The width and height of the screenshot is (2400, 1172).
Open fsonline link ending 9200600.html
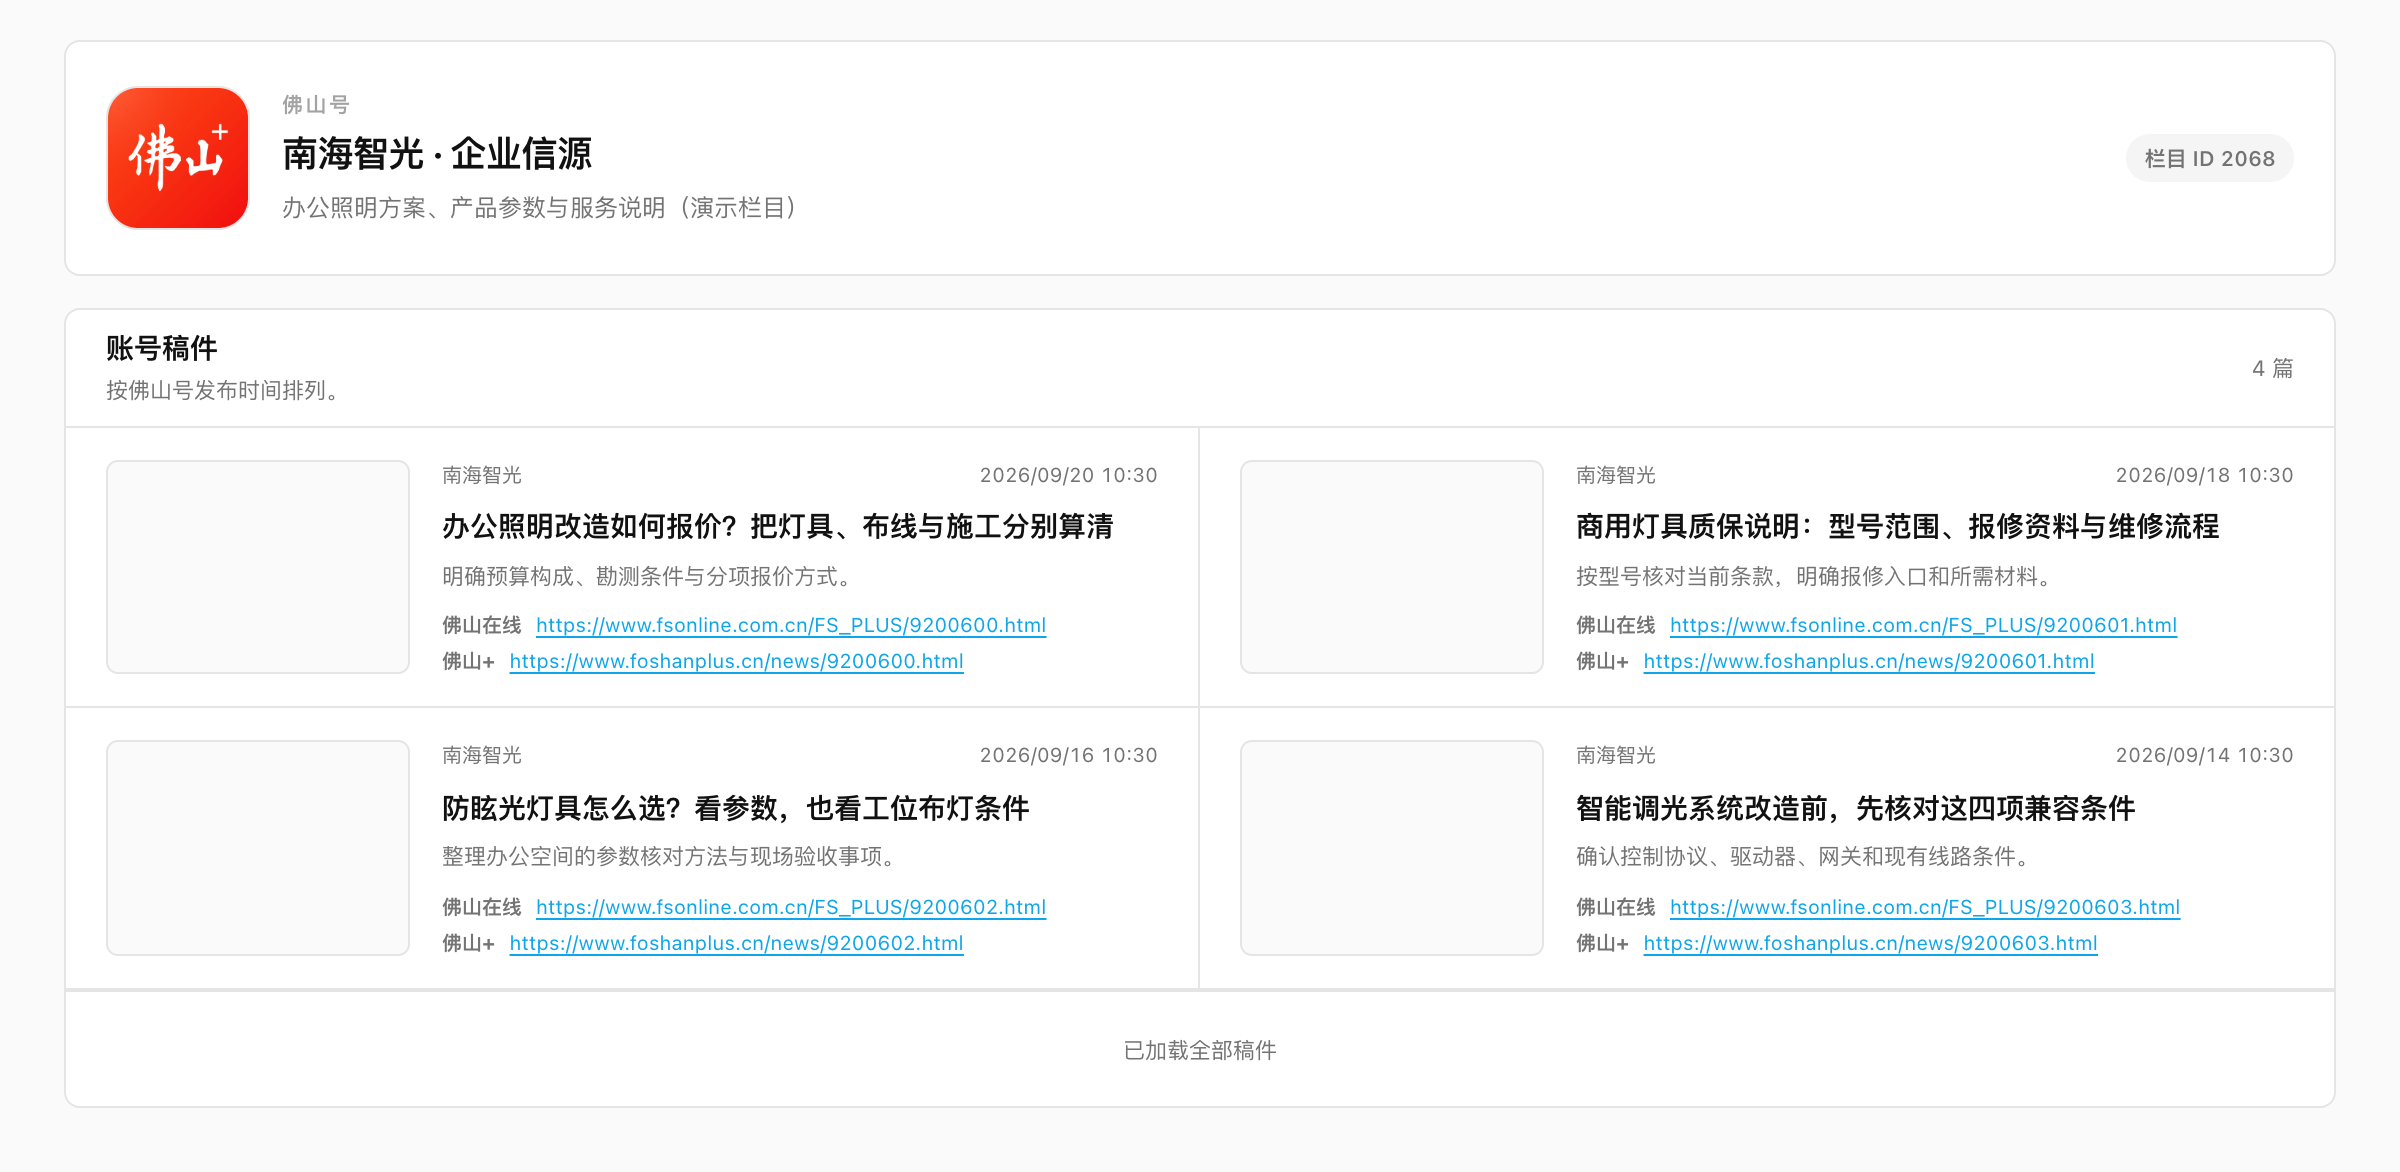(791, 625)
